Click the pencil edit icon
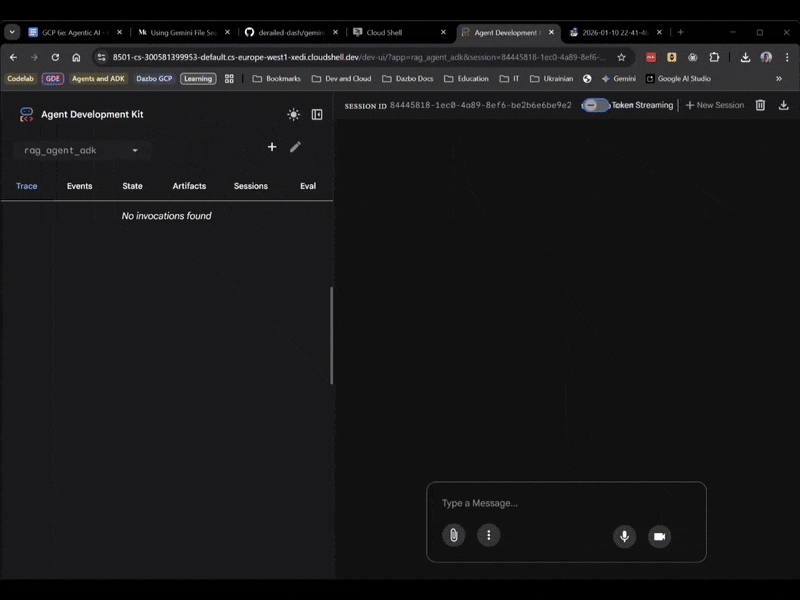 [295, 147]
